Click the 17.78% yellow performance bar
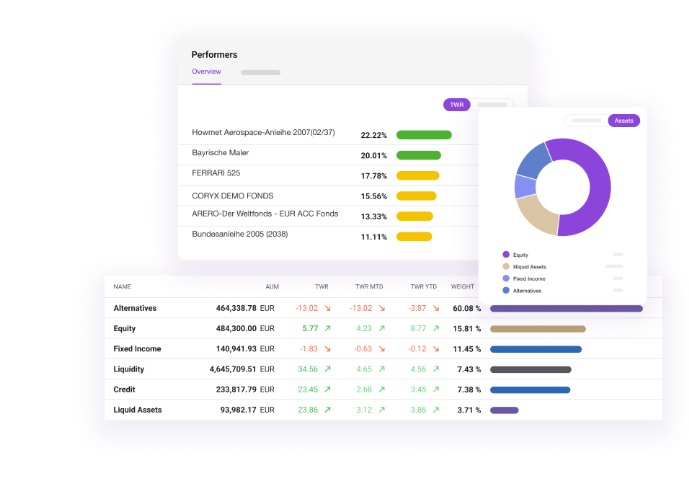Screen dimensions: 689x488 417,176
